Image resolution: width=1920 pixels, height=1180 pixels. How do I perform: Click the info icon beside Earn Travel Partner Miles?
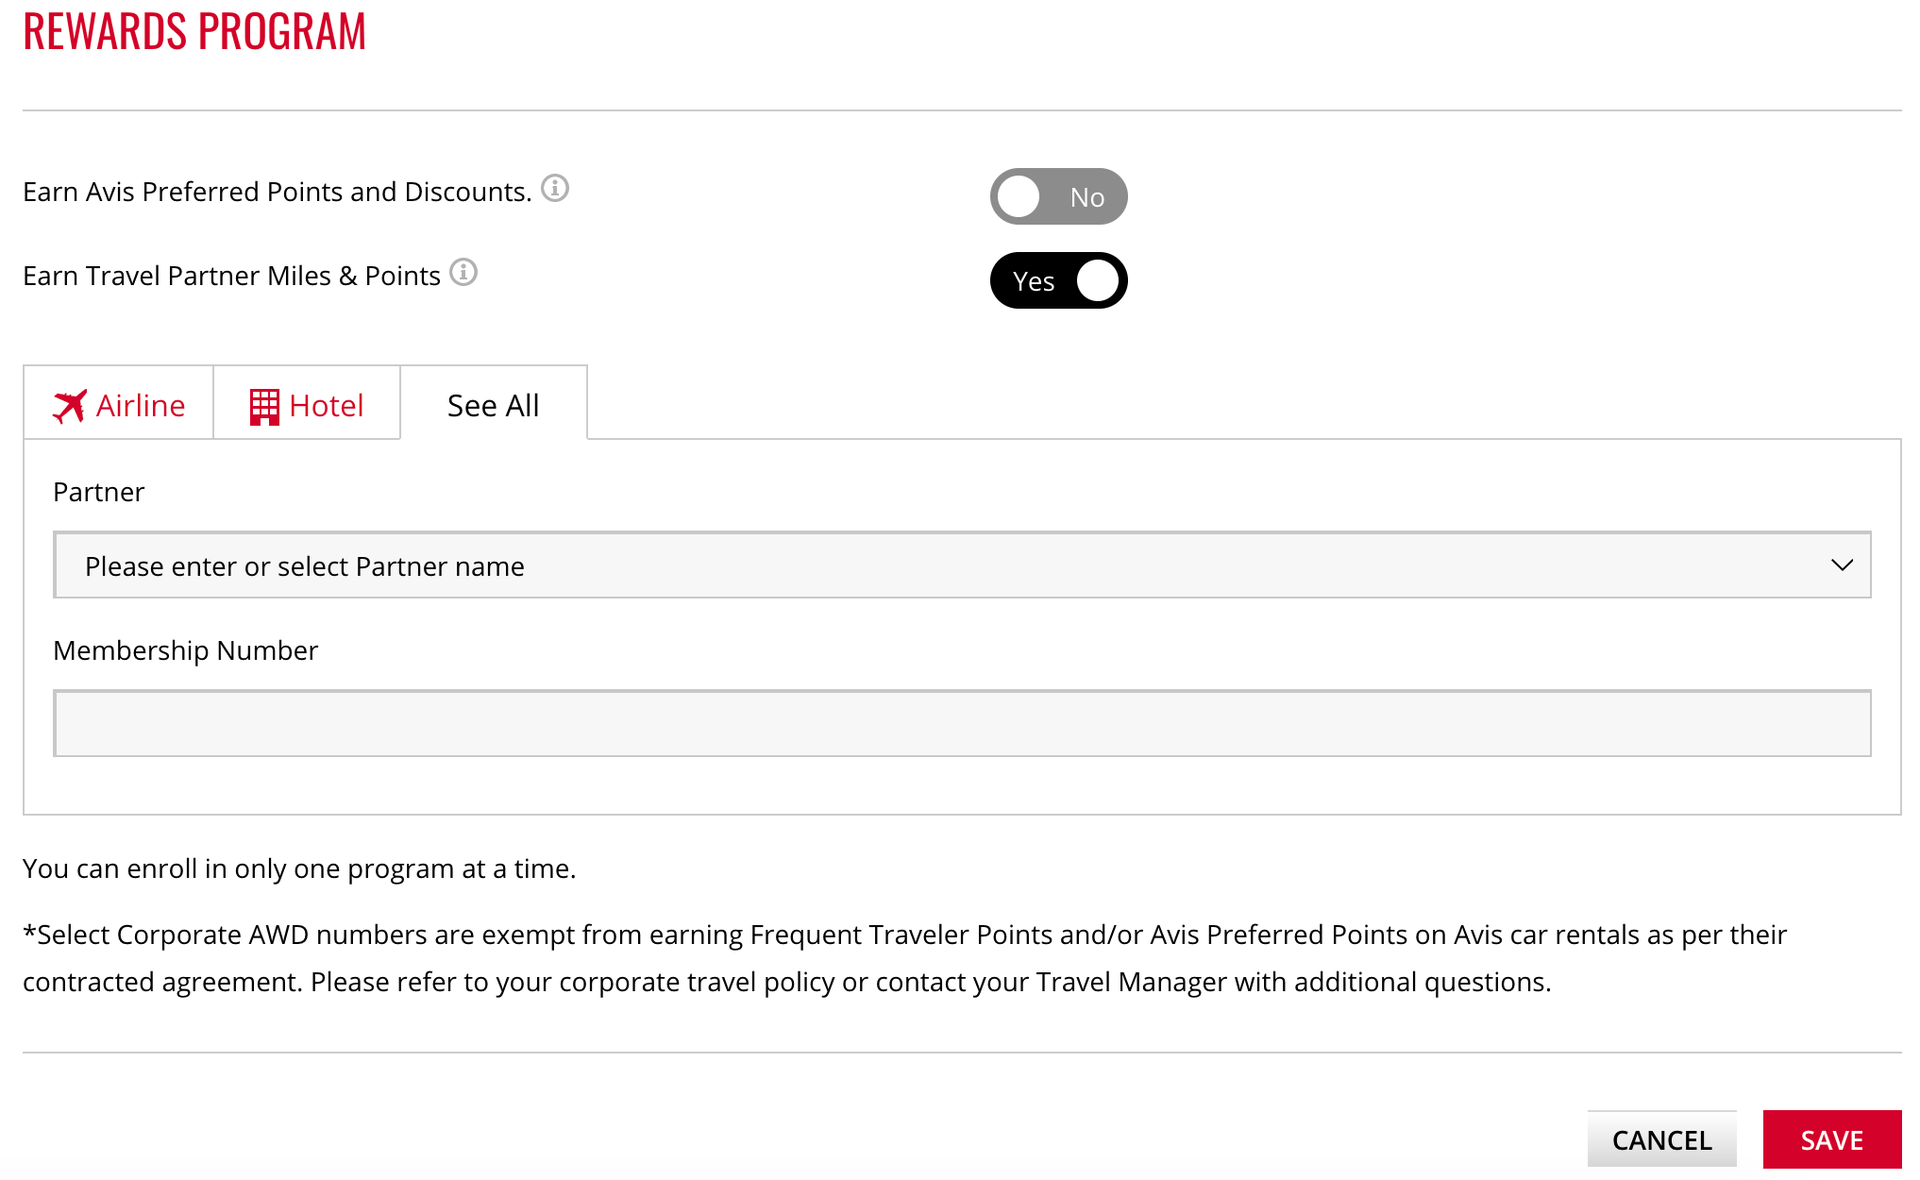464,272
